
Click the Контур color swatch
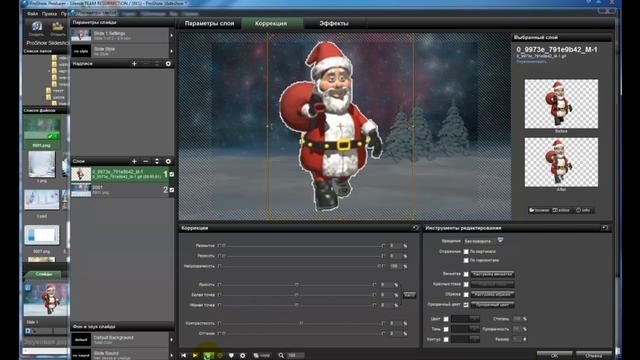pos(465,340)
